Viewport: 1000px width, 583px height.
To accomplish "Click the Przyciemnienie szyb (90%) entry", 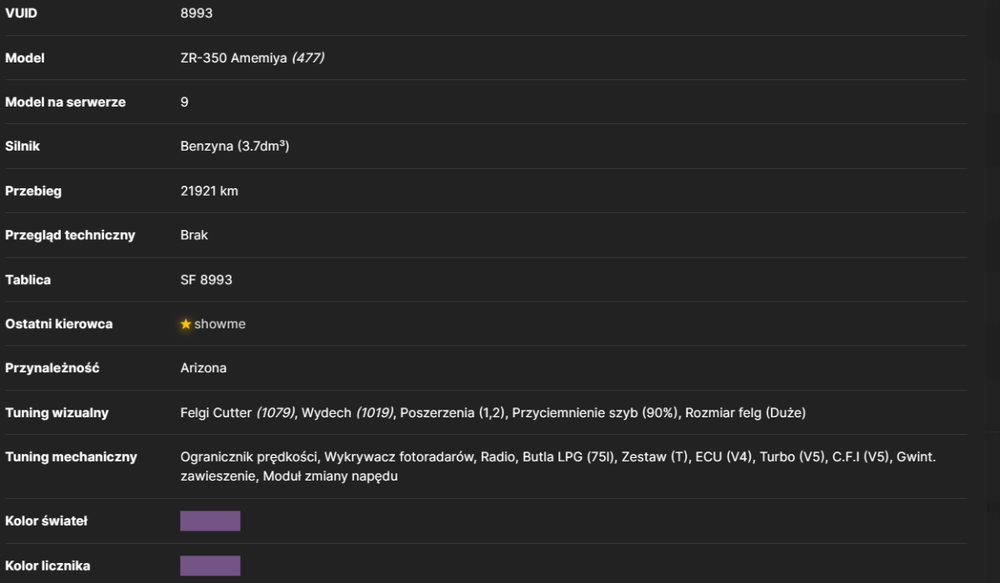I will (594, 413).
